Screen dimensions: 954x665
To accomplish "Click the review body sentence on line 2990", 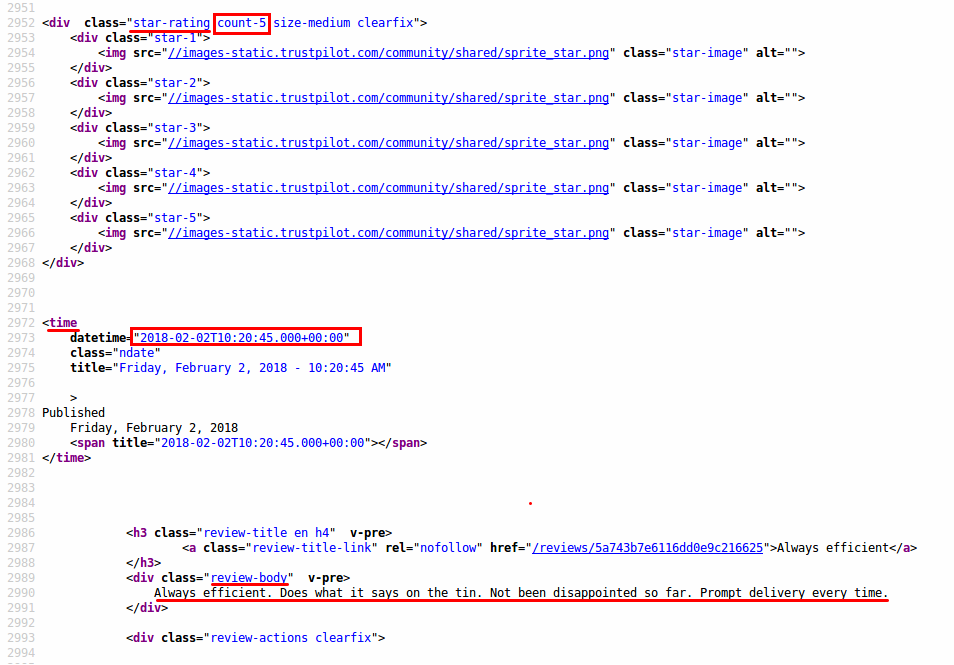I will [x=521, y=593].
